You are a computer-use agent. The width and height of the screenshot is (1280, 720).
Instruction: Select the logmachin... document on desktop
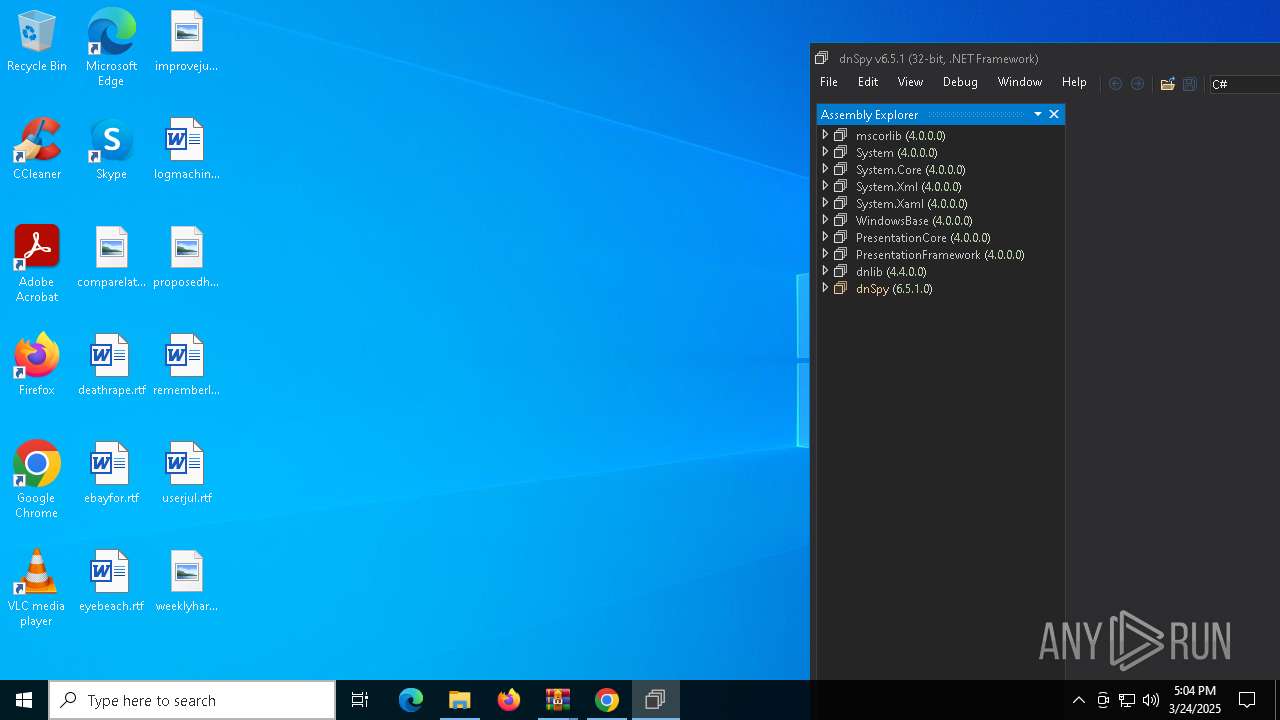pos(186,150)
